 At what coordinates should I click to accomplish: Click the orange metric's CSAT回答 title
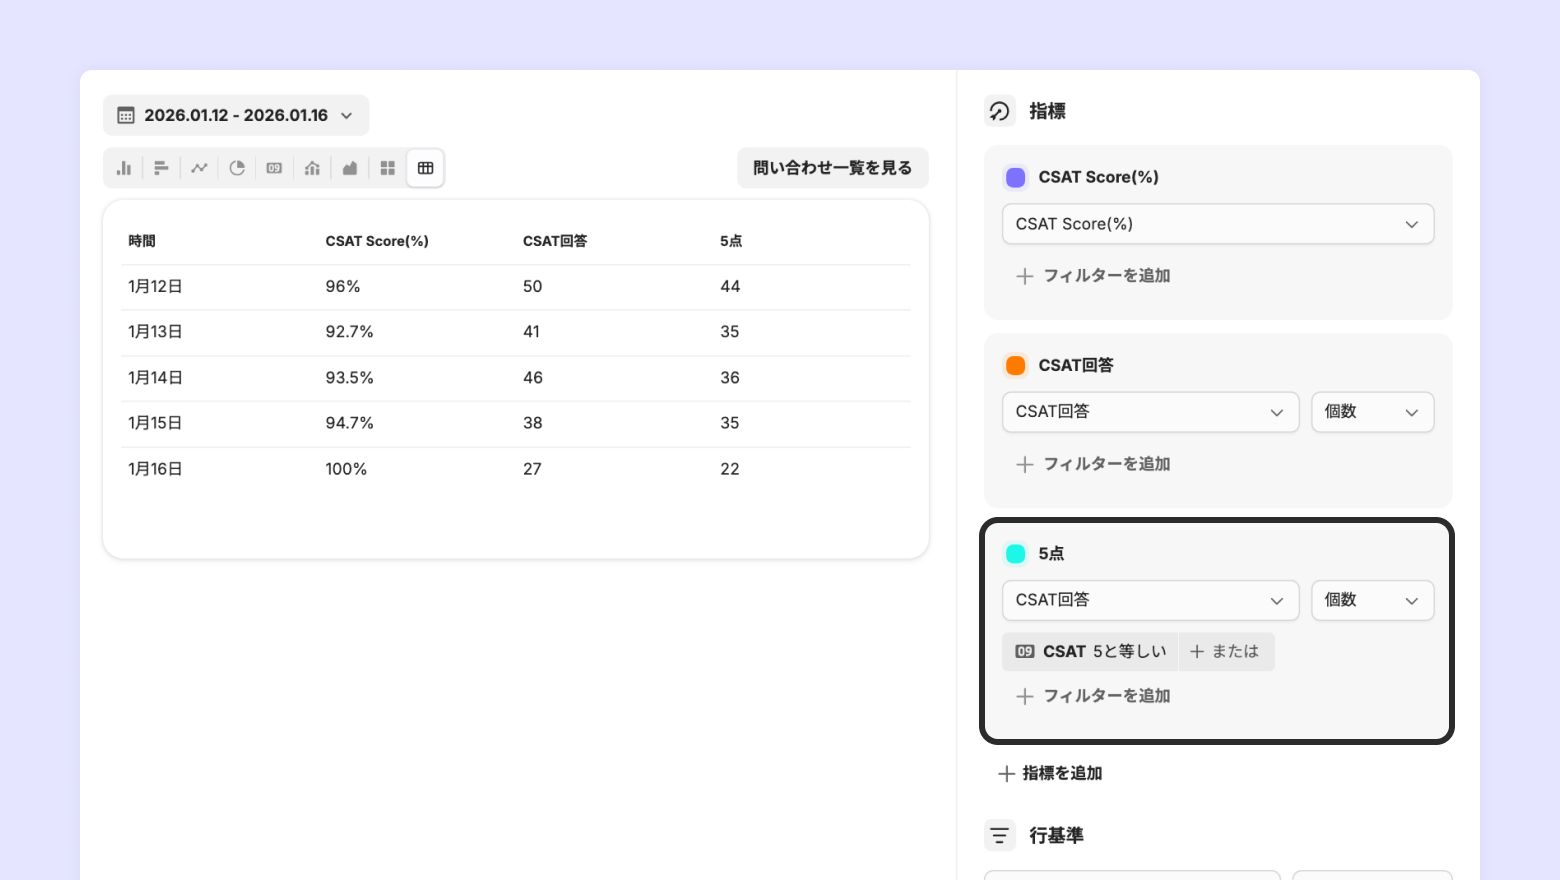click(1076, 365)
